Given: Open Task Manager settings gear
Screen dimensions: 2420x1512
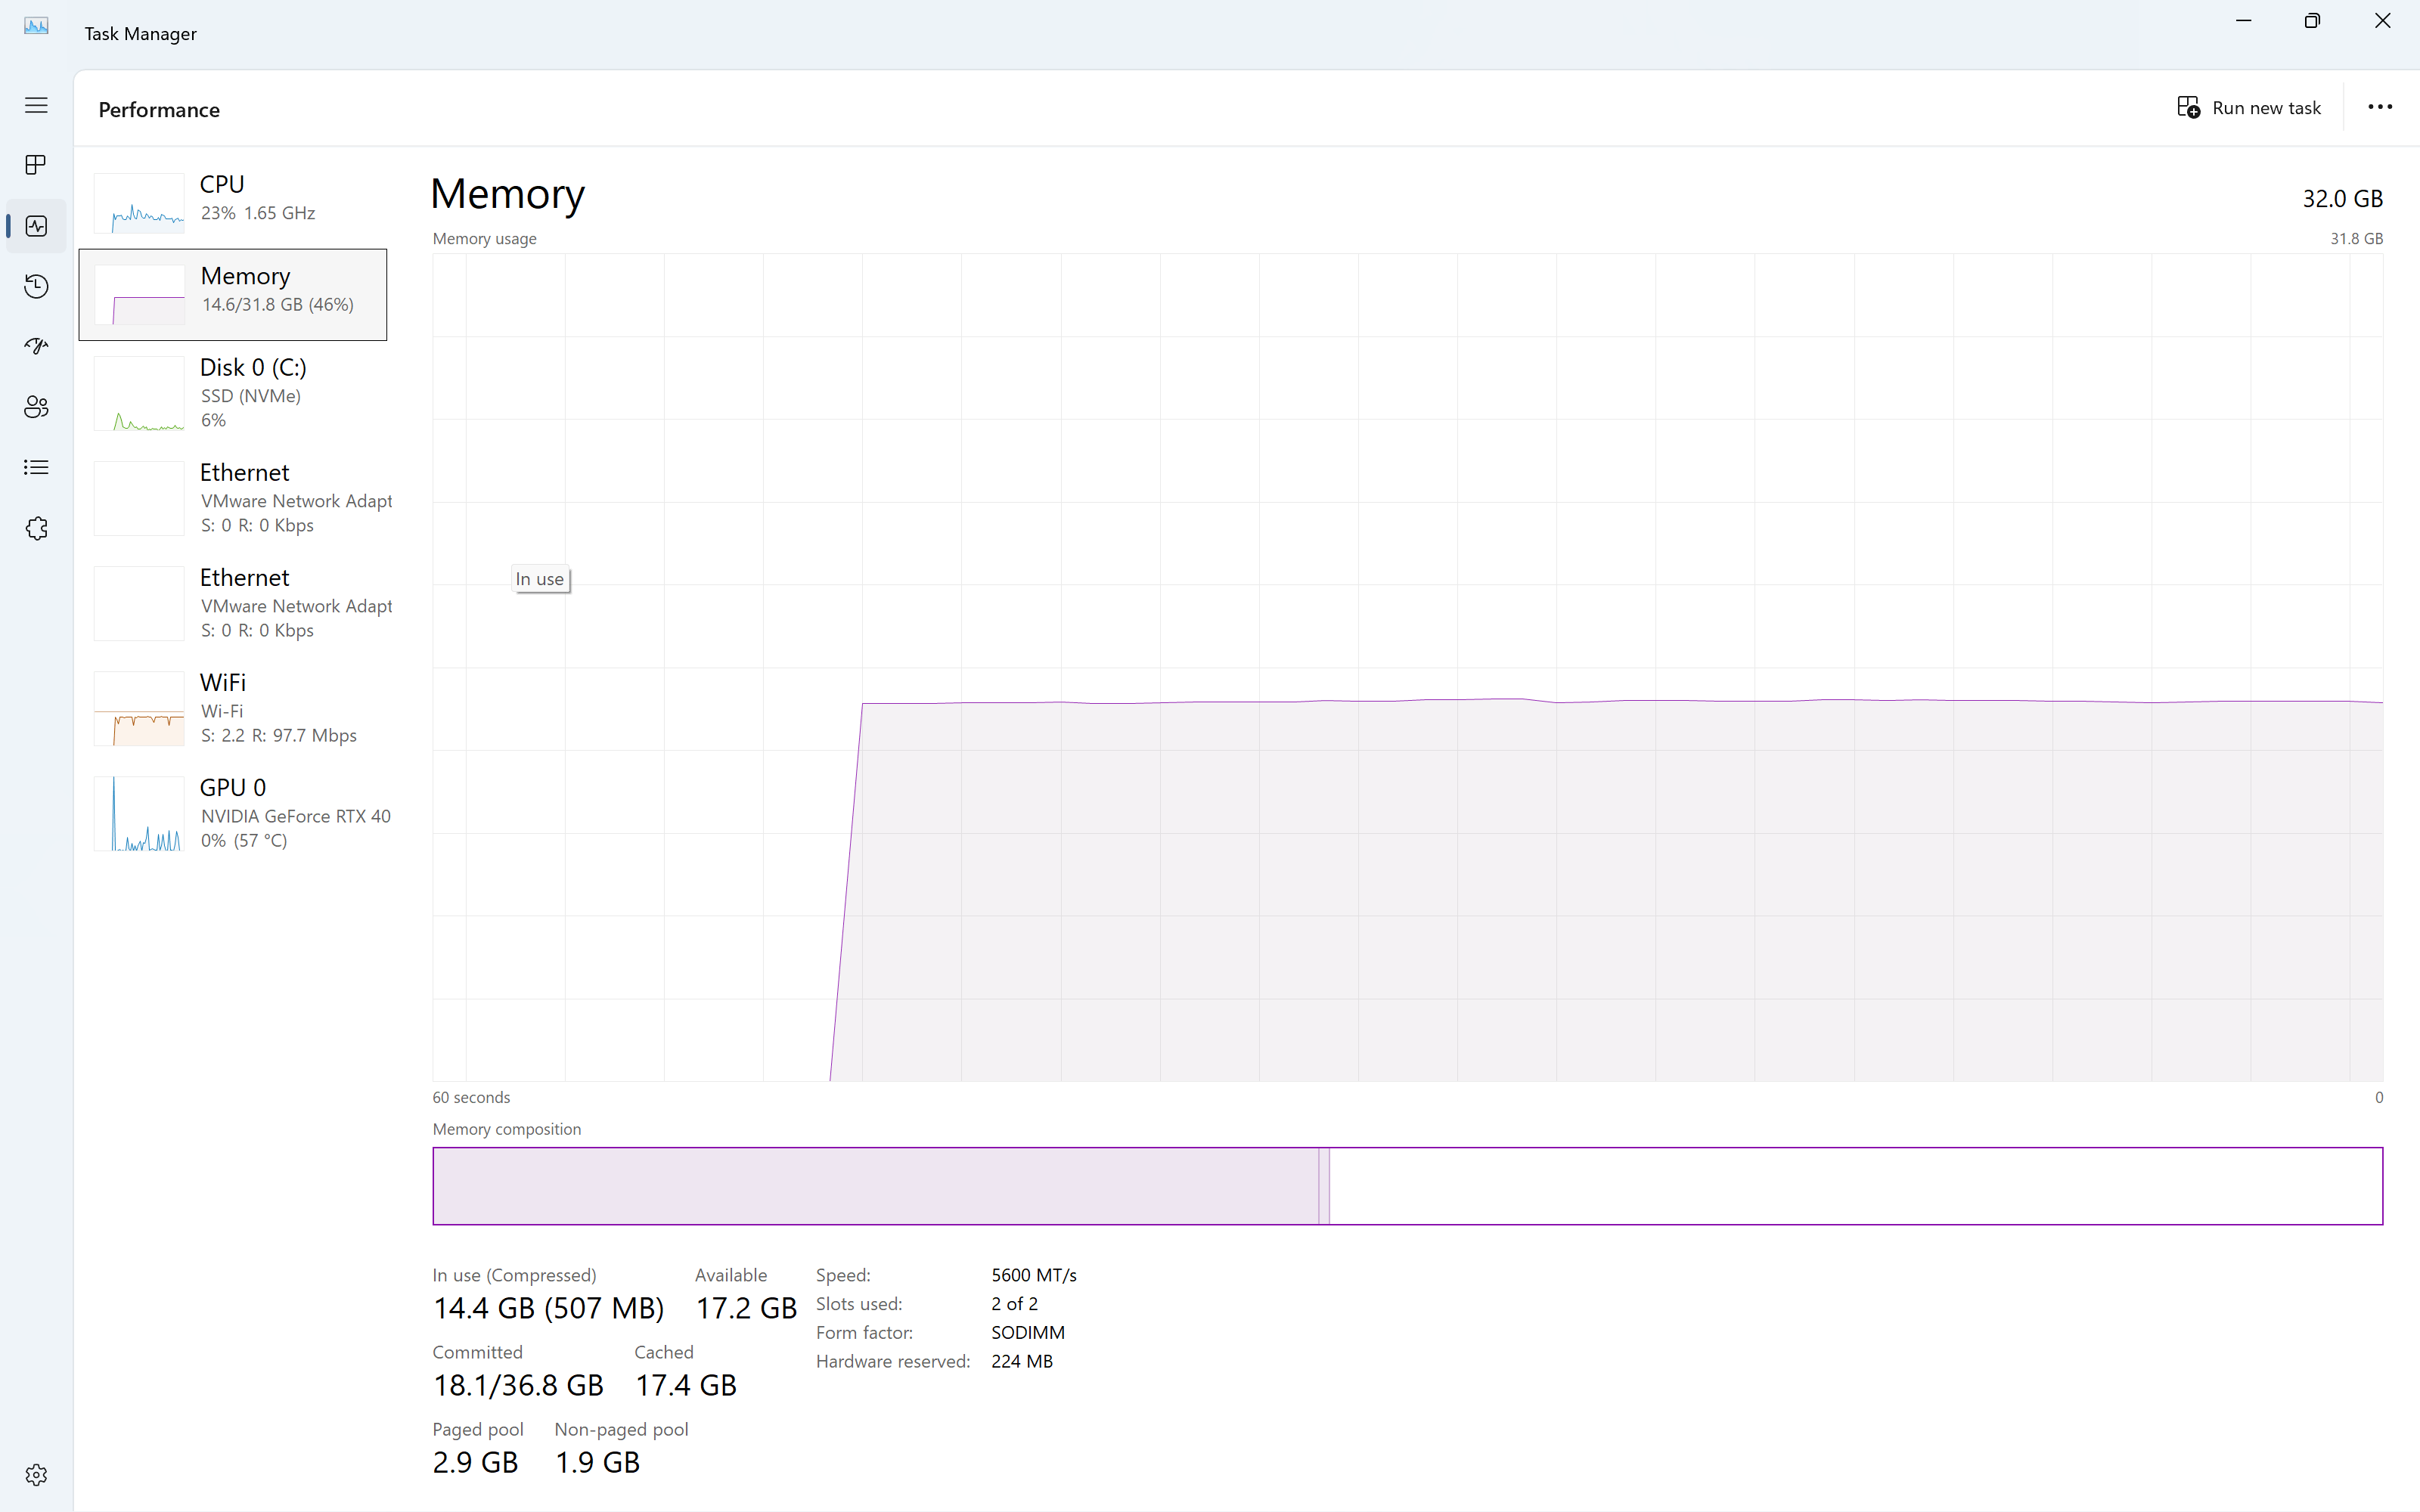Looking at the screenshot, I should coord(36,1474).
